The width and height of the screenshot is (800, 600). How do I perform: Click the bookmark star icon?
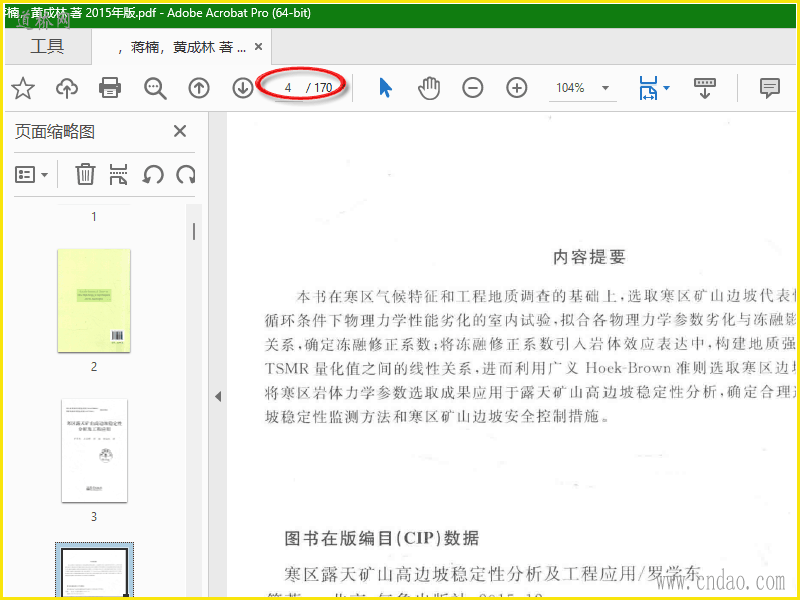pyautogui.click(x=23, y=88)
